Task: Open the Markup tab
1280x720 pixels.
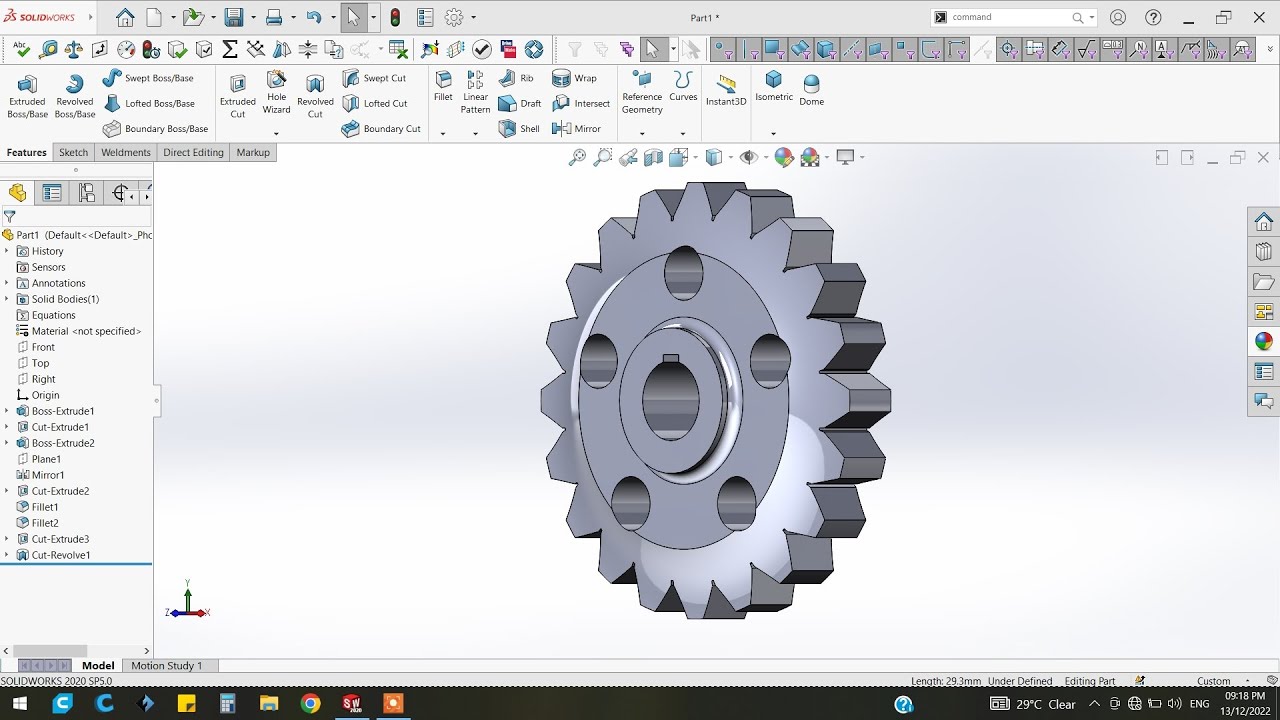Action: tap(253, 152)
